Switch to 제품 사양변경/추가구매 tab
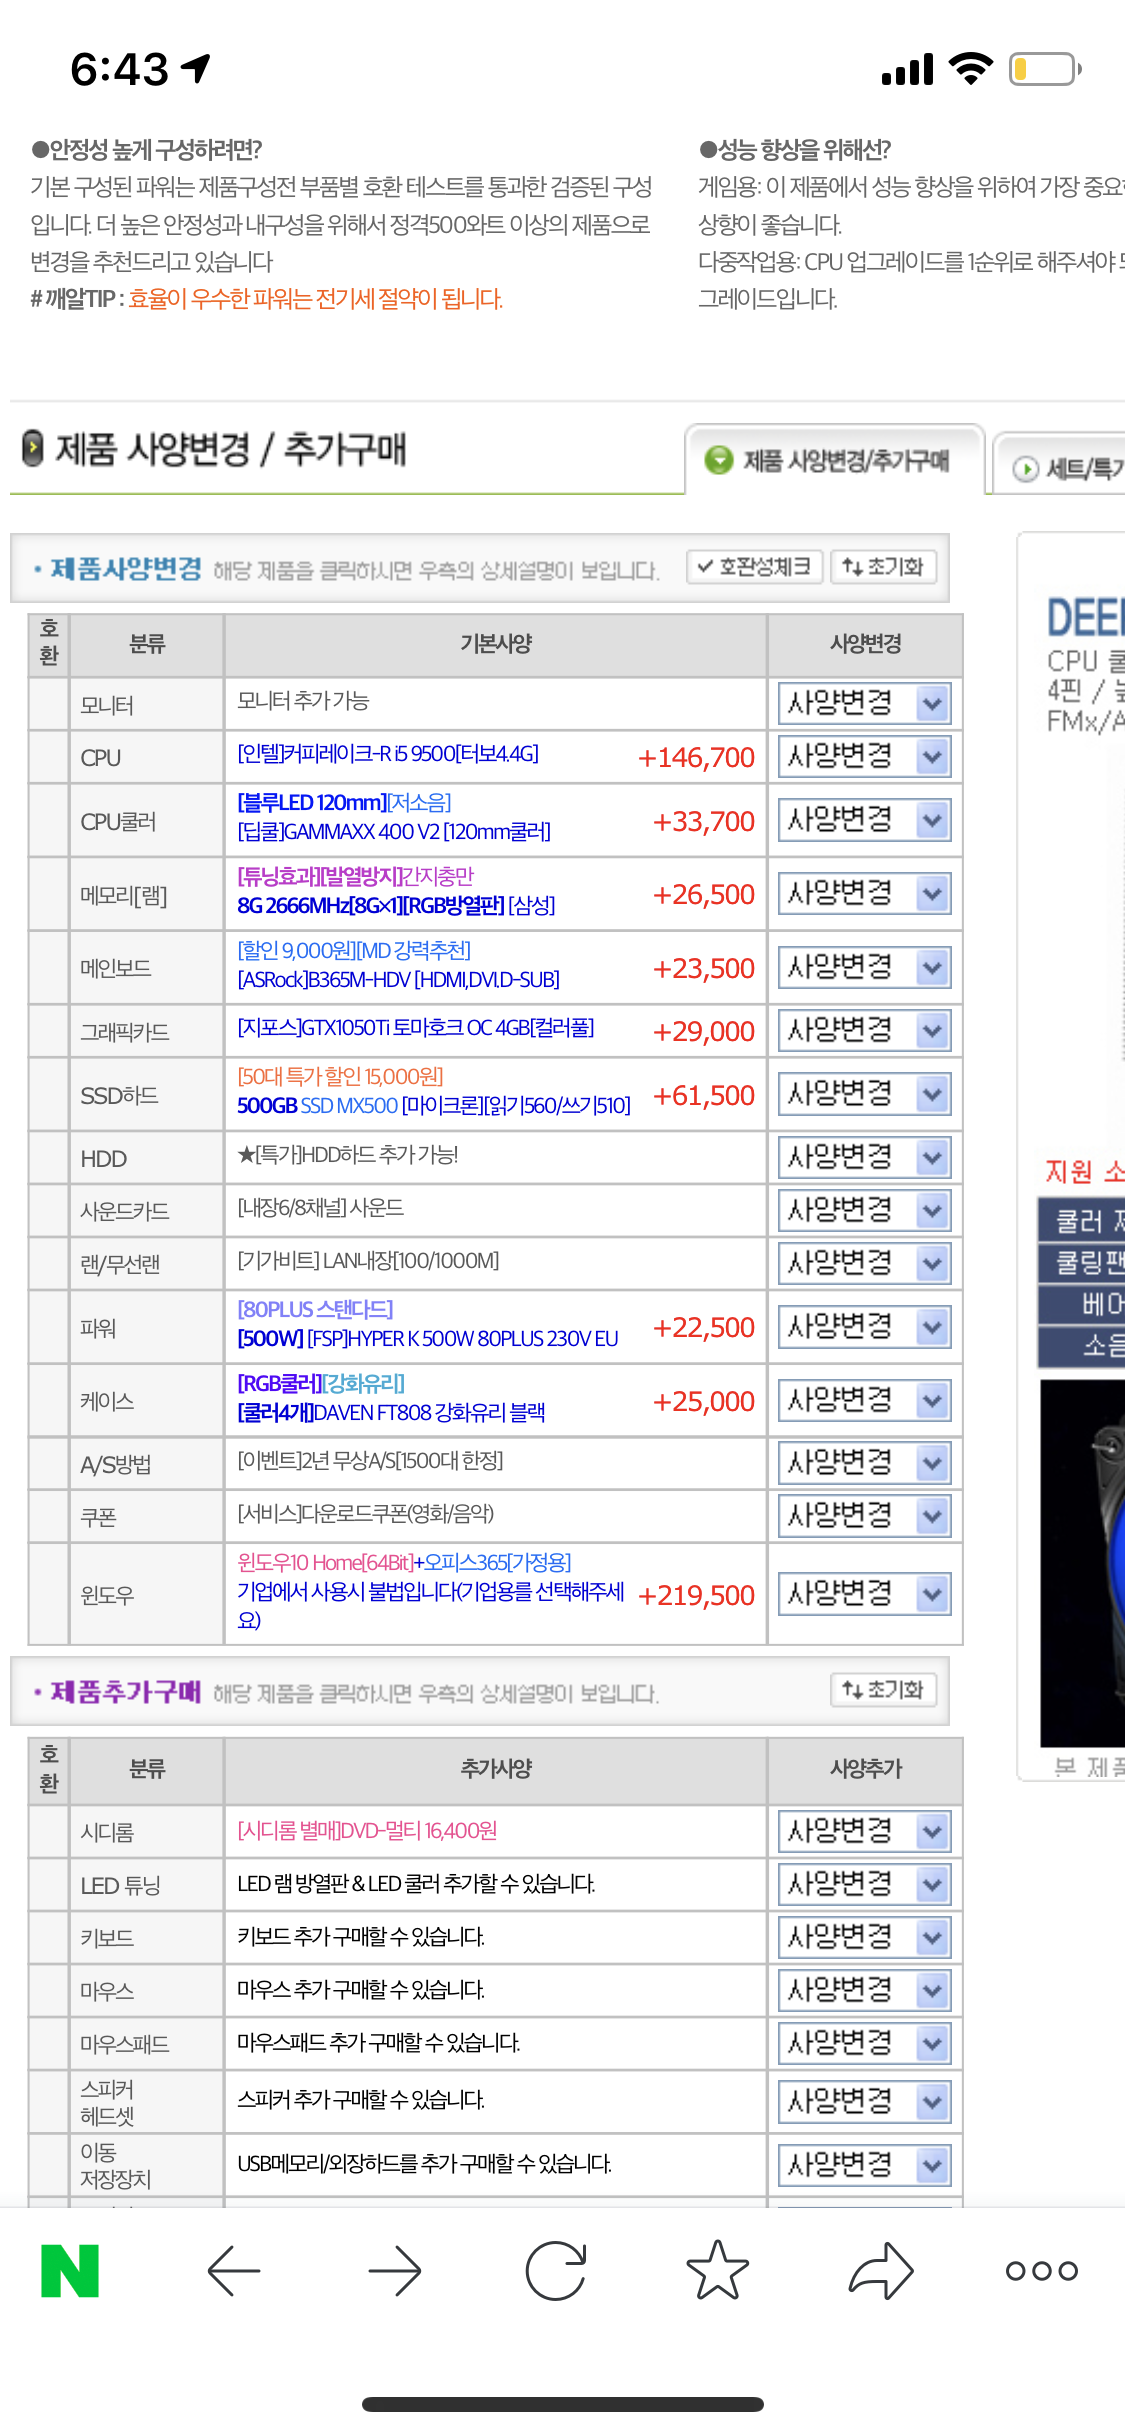Image resolution: width=1125 pixels, height=2436 pixels. click(835, 460)
